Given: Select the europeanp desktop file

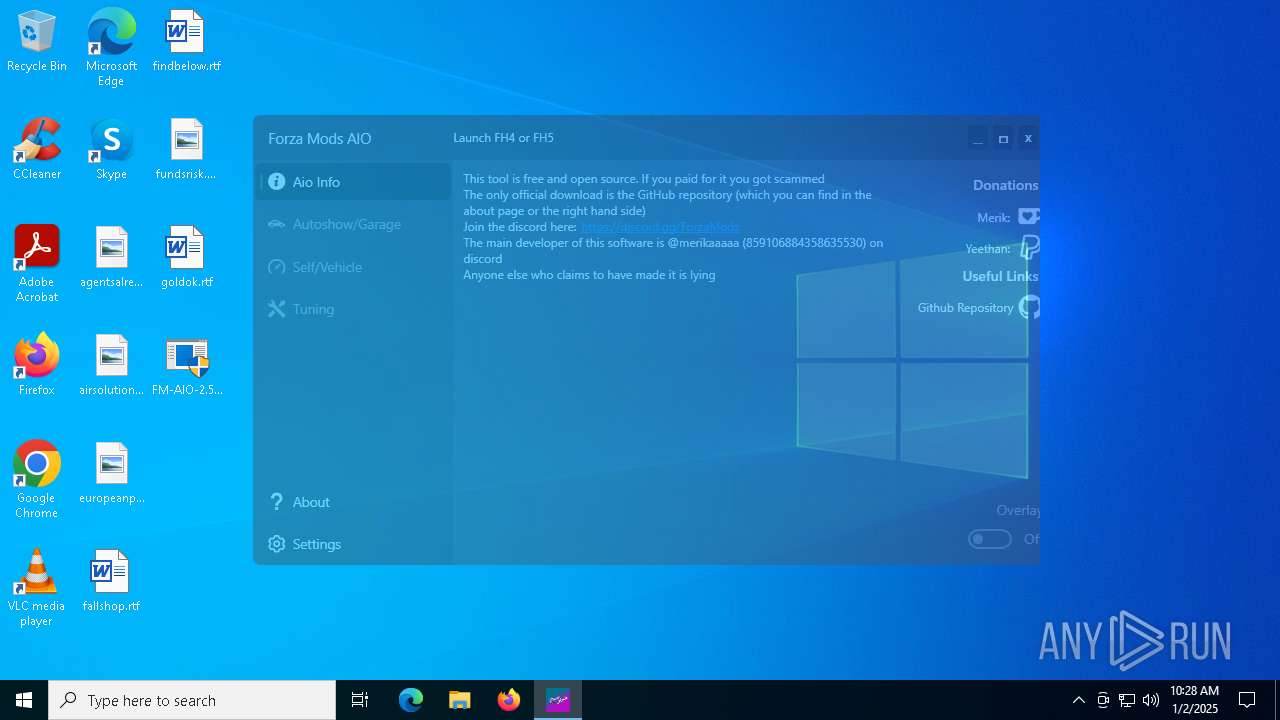Looking at the screenshot, I should [x=111, y=474].
